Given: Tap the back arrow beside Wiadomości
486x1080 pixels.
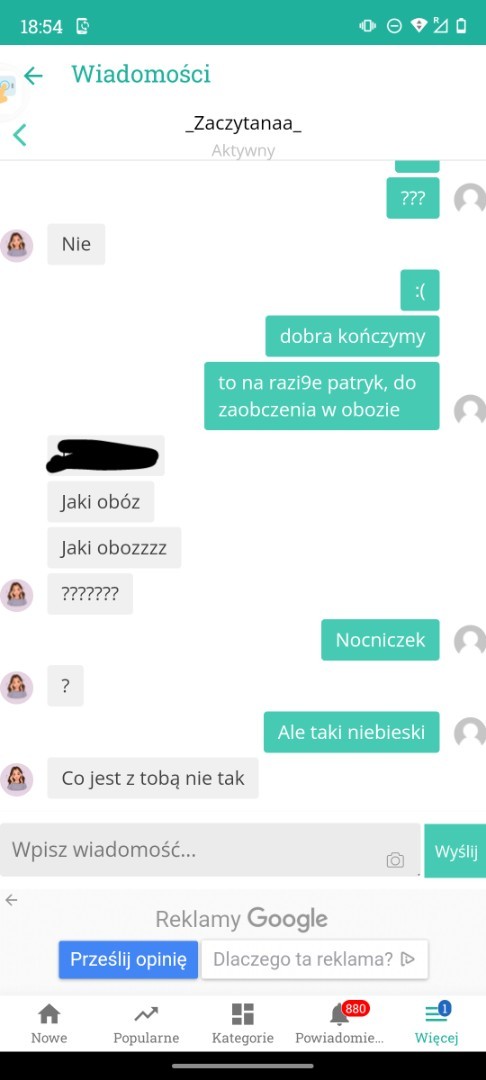Looking at the screenshot, I should 33,75.
